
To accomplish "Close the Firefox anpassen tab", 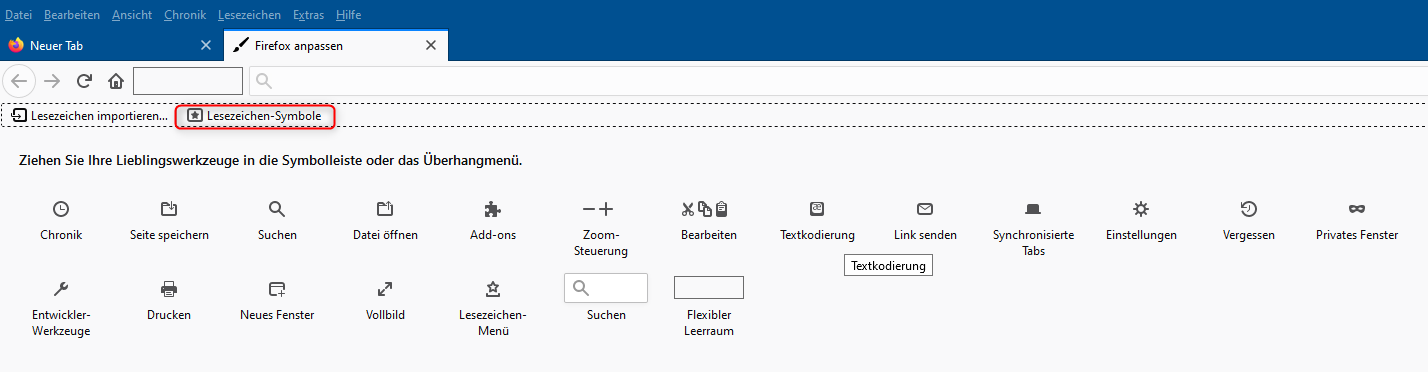I will [431, 45].
